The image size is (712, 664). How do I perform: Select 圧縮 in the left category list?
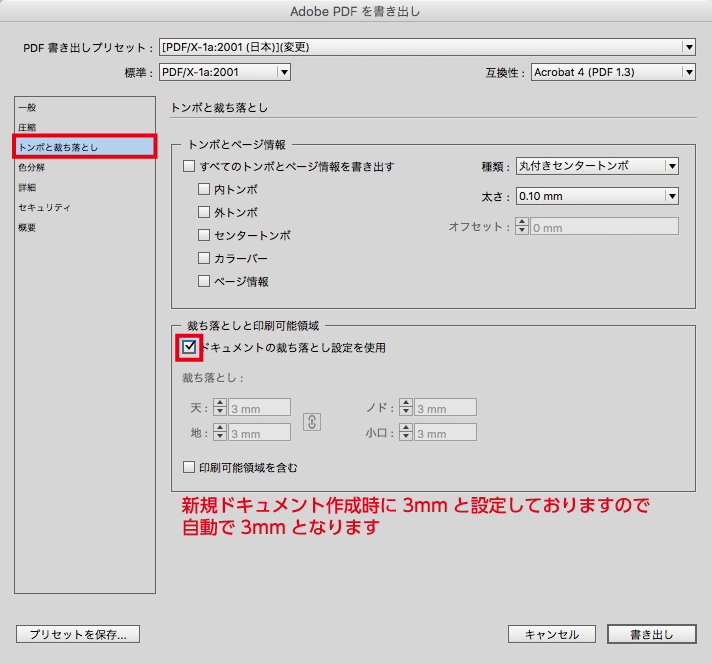(28, 127)
